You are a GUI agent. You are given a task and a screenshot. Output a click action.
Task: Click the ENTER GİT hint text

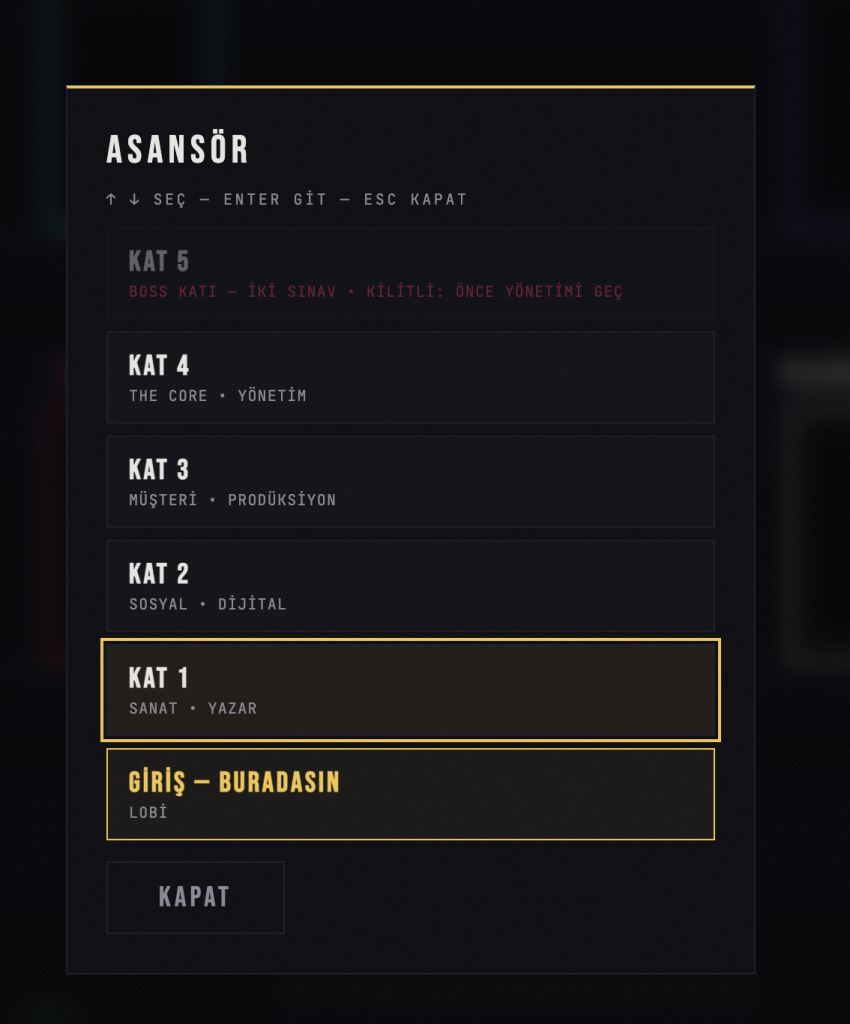click(275, 199)
